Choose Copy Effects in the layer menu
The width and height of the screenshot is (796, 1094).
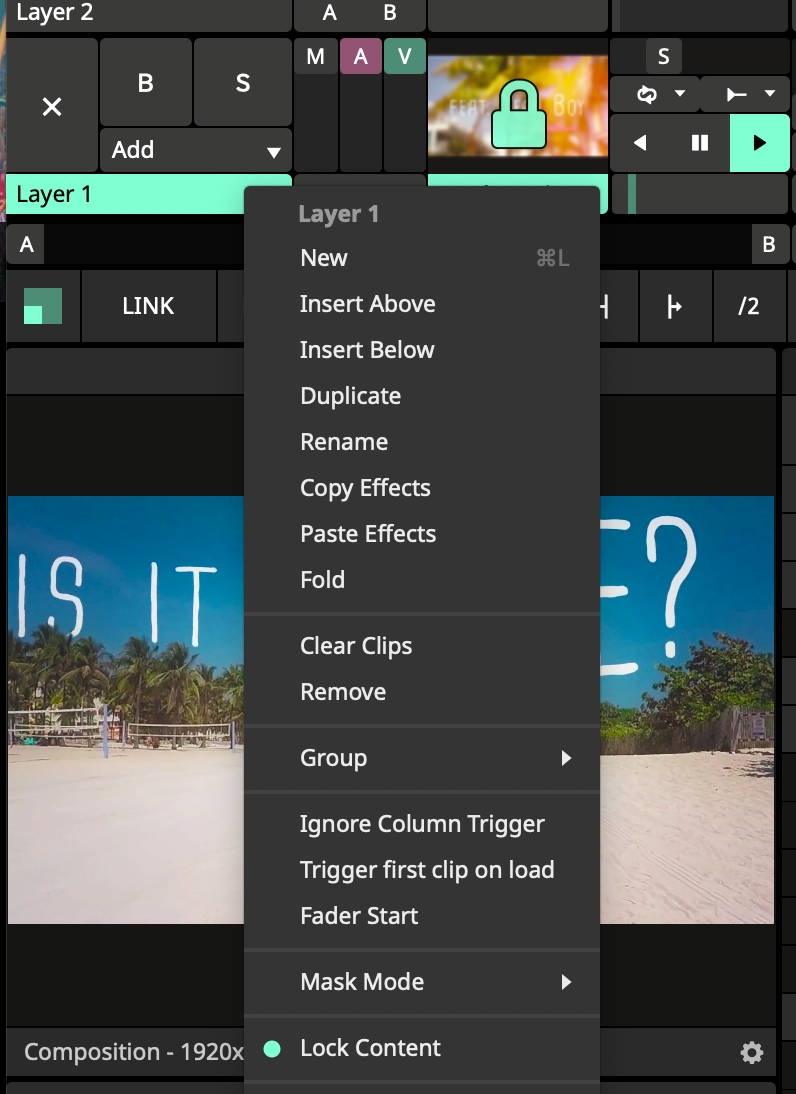click(365, 488)
